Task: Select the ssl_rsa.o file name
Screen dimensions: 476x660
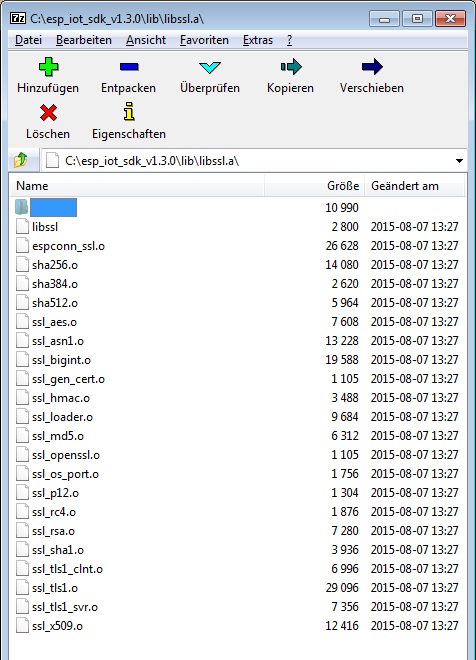Action: tap(53, 531)
